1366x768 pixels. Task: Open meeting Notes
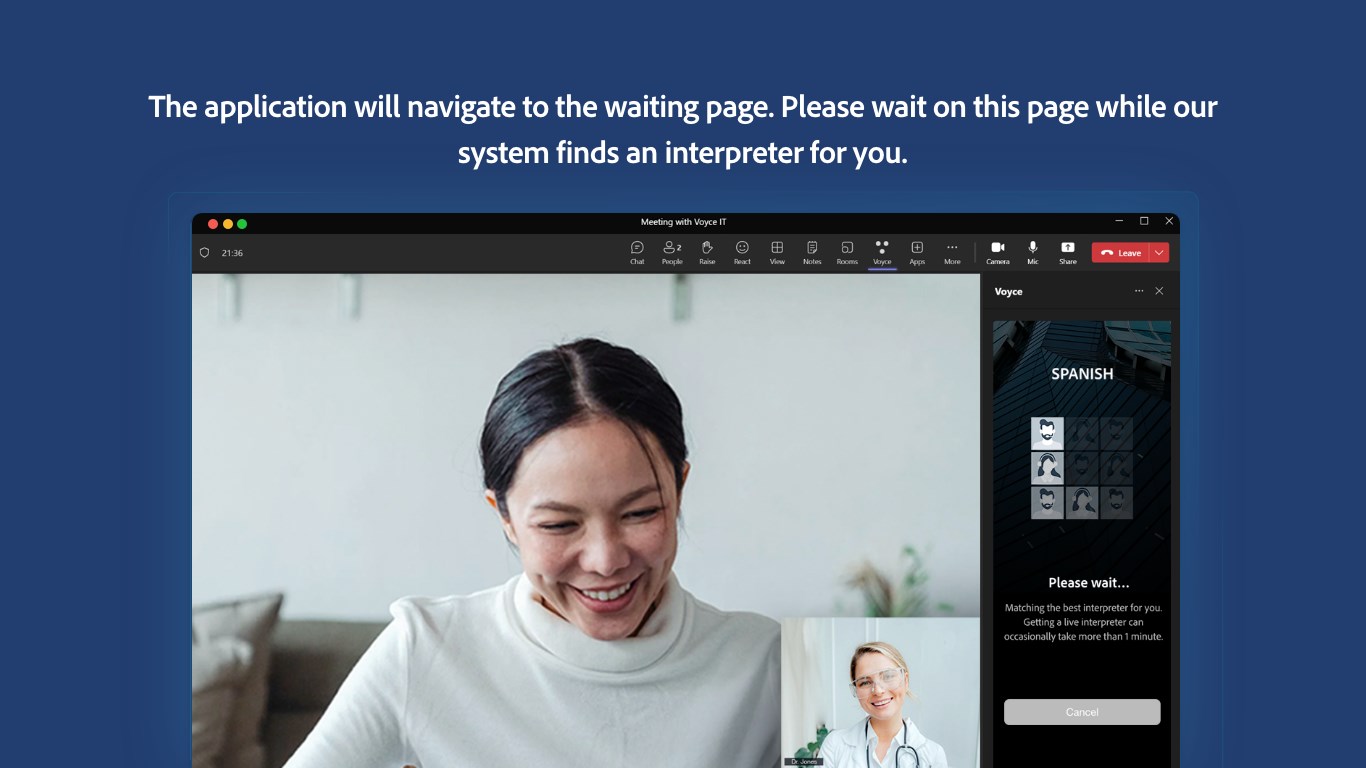pos(812,252)
